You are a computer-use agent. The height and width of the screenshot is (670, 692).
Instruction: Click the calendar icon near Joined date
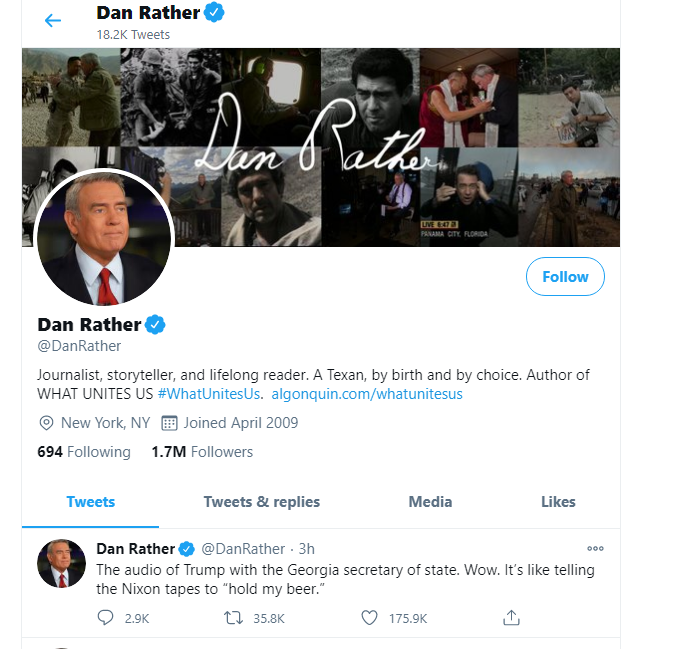(x=169, y=423)
